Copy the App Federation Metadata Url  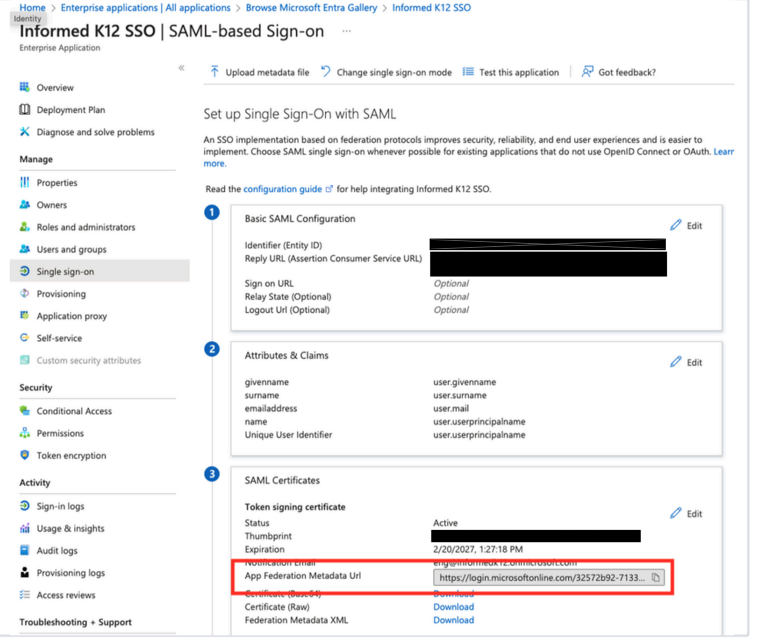click(x=656, y=578)
